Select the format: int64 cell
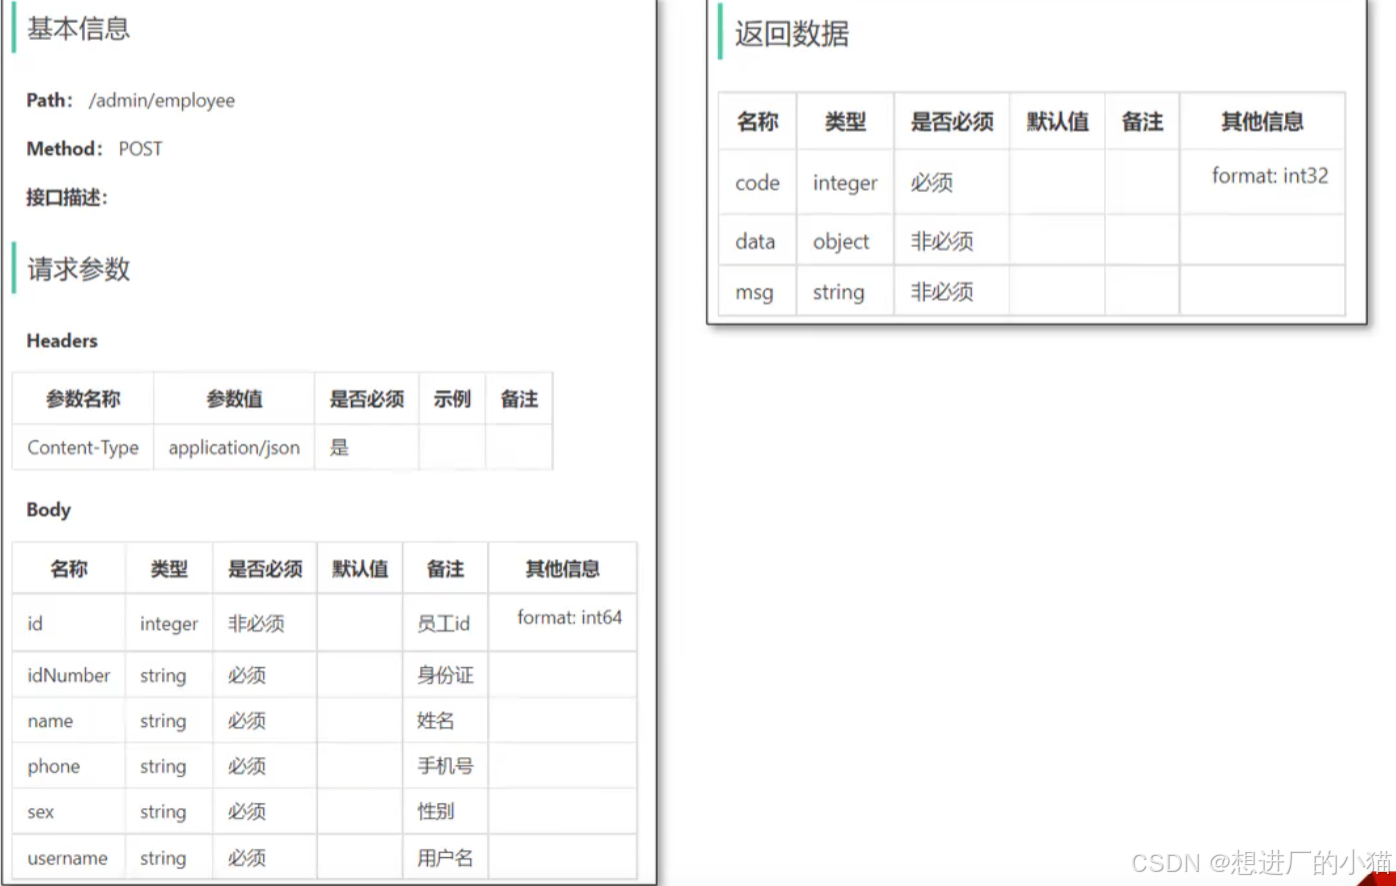Image resolution: width=1396 pixels, height=886 pixels. 562,624
